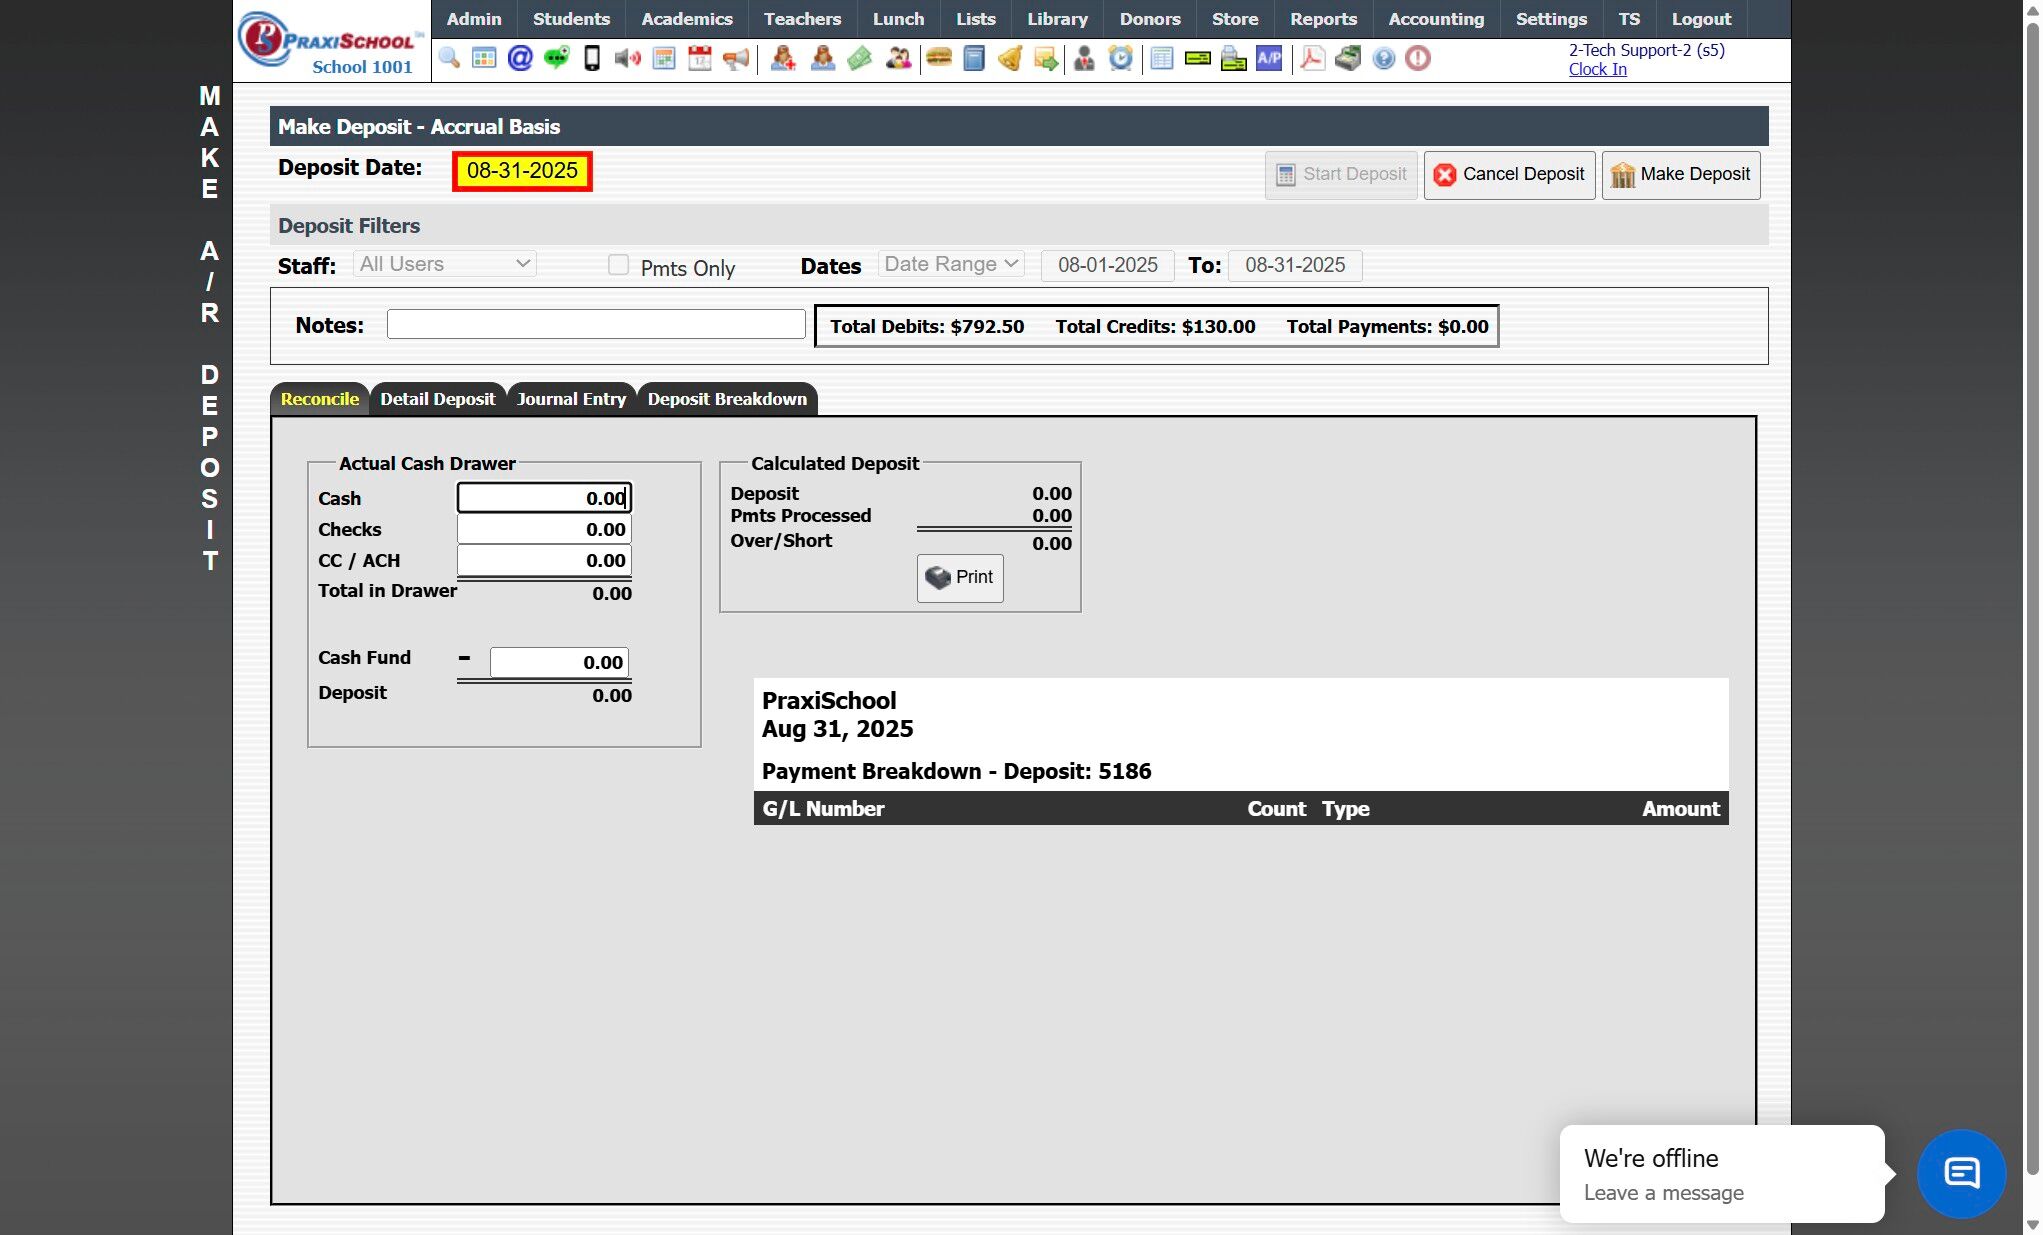The height and width of the screenshot is (1235, 2043).
Task: Toggle the Pmts Only checkbox
Action: coord(619,265)
